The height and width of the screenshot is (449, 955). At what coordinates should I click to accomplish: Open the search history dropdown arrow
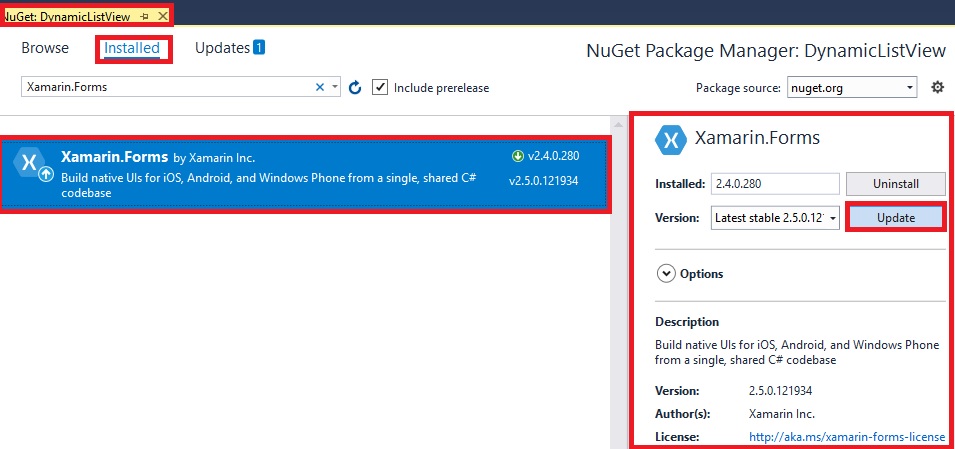pos(335,87)
